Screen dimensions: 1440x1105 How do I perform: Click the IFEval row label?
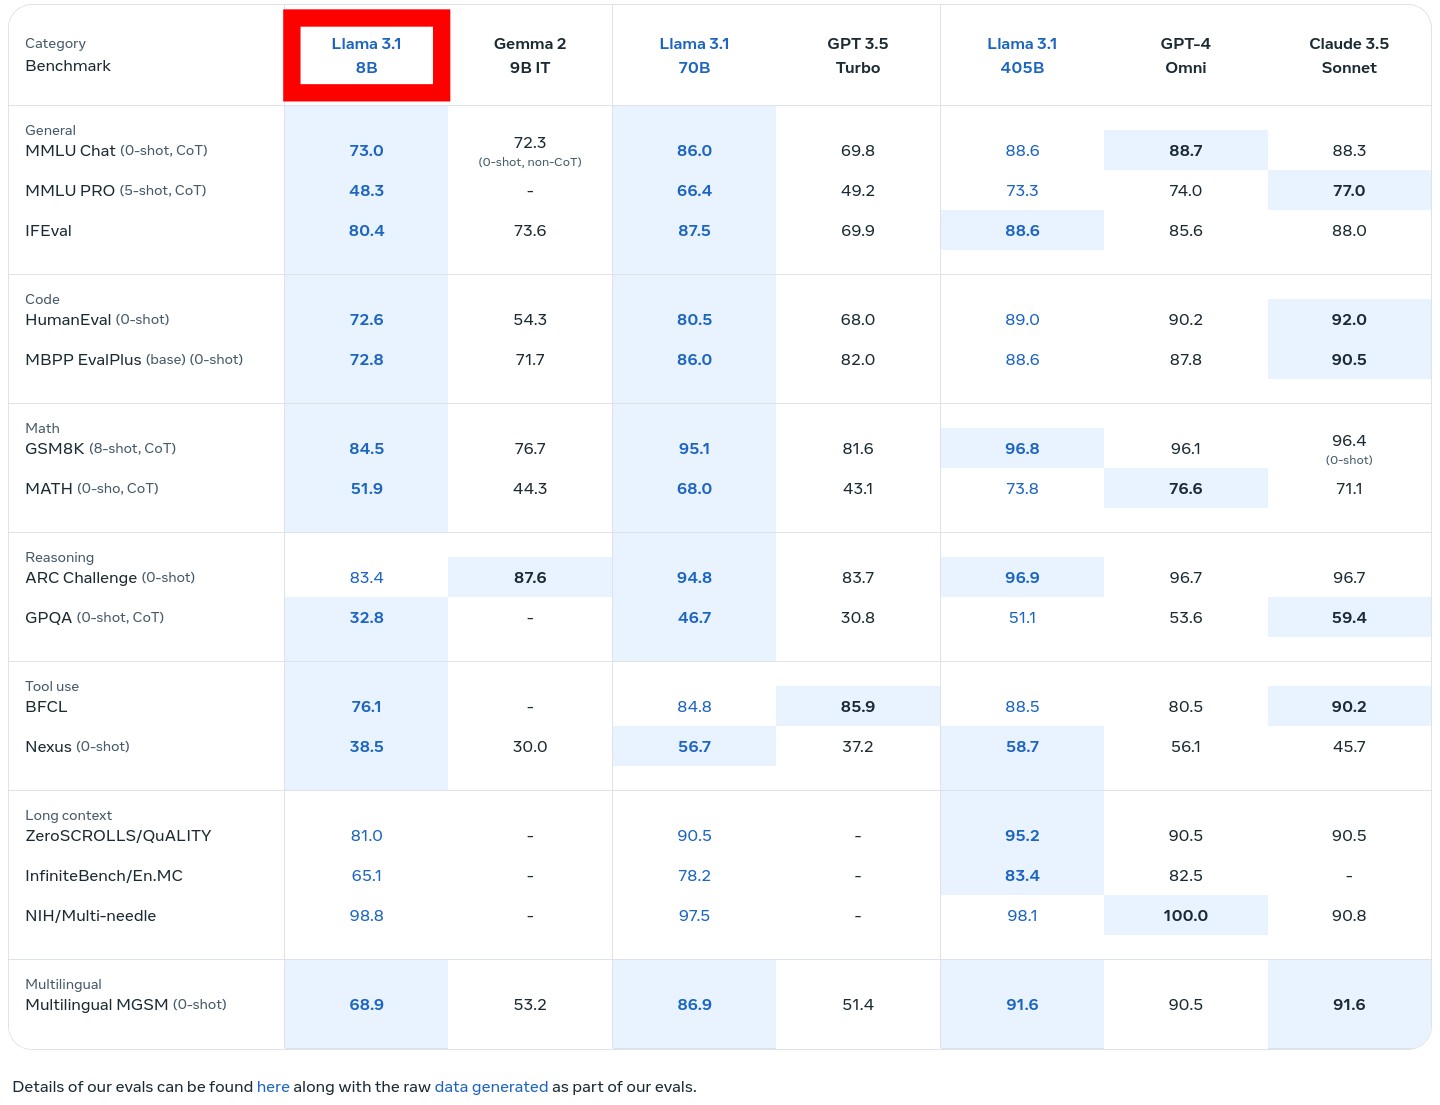(x=49, y=230)
